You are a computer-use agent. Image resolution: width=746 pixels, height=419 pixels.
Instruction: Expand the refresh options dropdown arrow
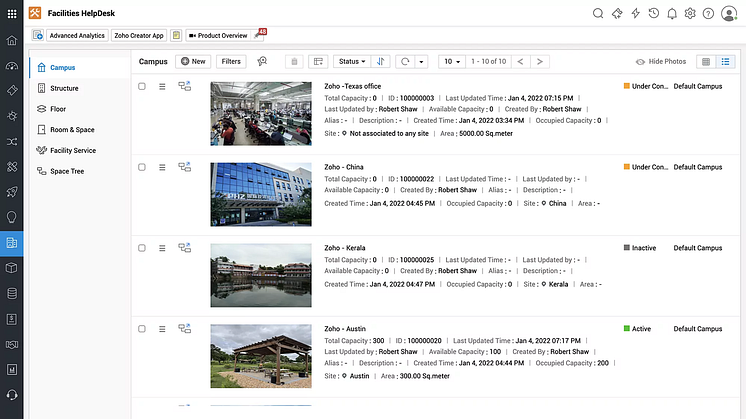point(422,61)
